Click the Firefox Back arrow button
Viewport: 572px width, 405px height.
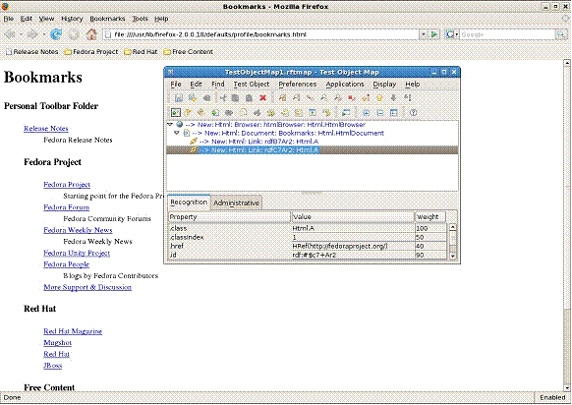(10, 34)
